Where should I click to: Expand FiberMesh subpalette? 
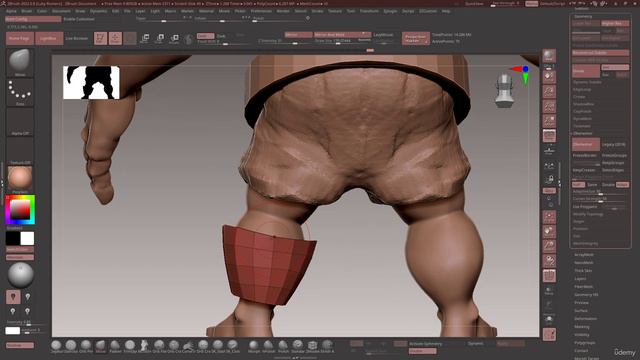(584, 287)
